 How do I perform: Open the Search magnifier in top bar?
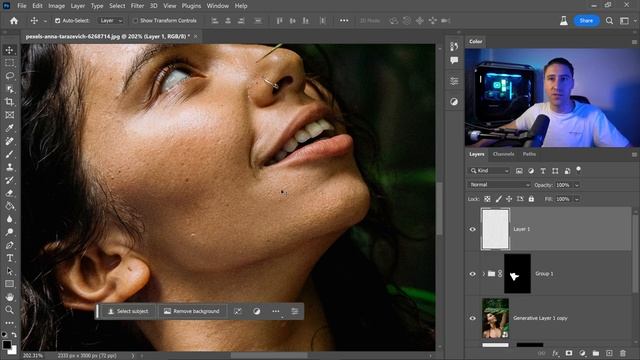609,21
